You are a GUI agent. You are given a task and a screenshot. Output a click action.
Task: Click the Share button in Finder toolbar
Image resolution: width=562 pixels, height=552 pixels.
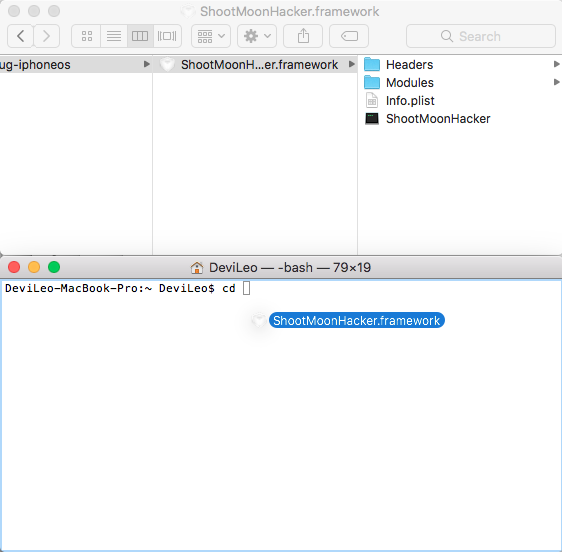pyautogui.click(x=303, y=36)
